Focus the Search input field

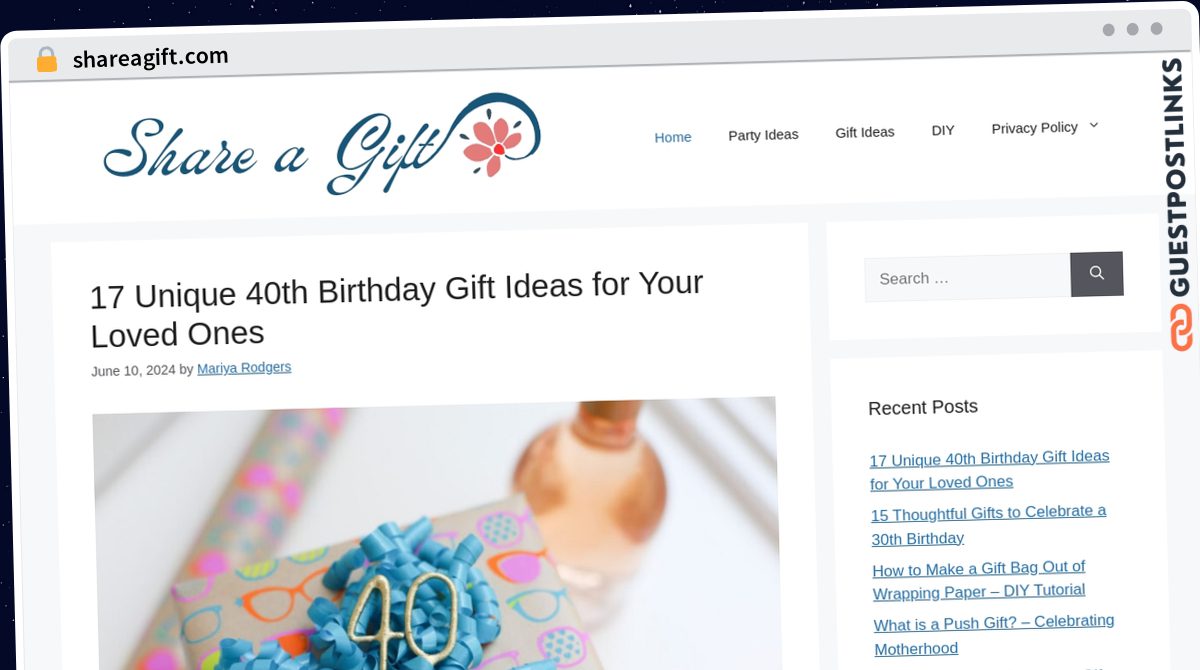coord(968,278)
